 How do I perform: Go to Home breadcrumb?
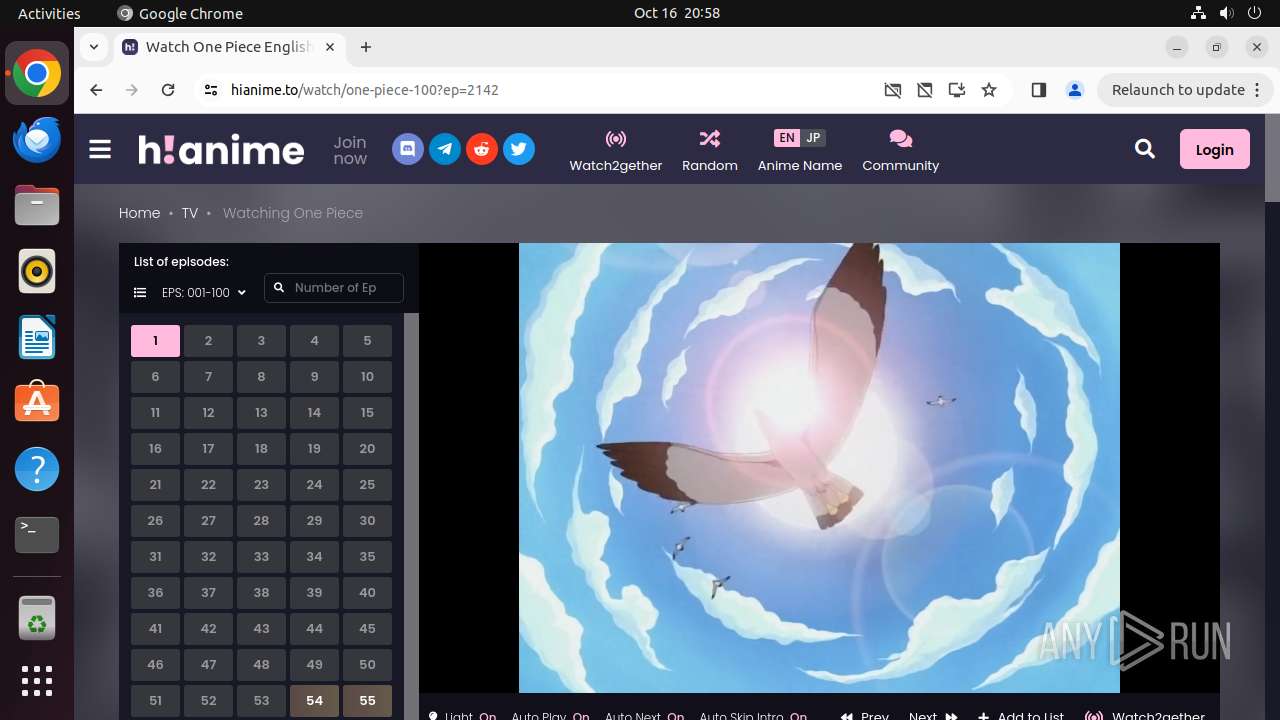(139, 213)
